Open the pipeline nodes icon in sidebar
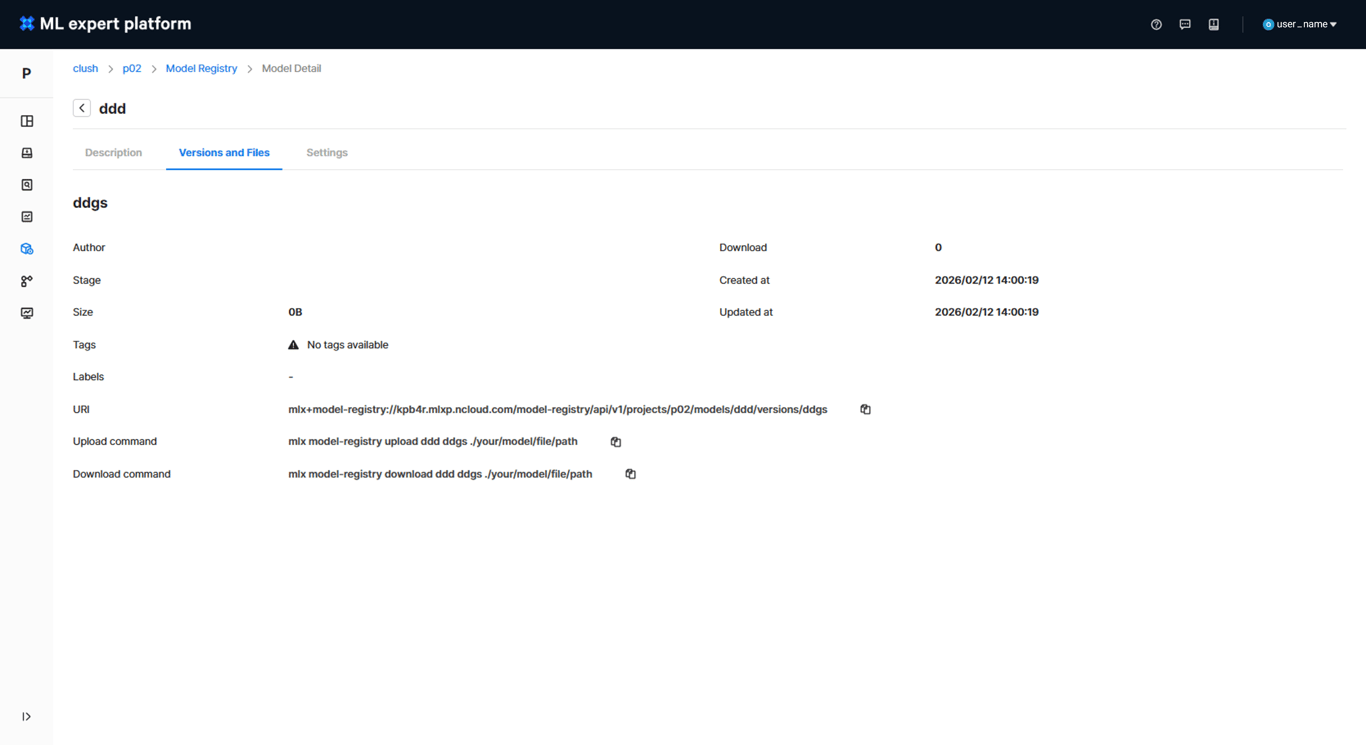1366x745 pixels. [27, 281]
